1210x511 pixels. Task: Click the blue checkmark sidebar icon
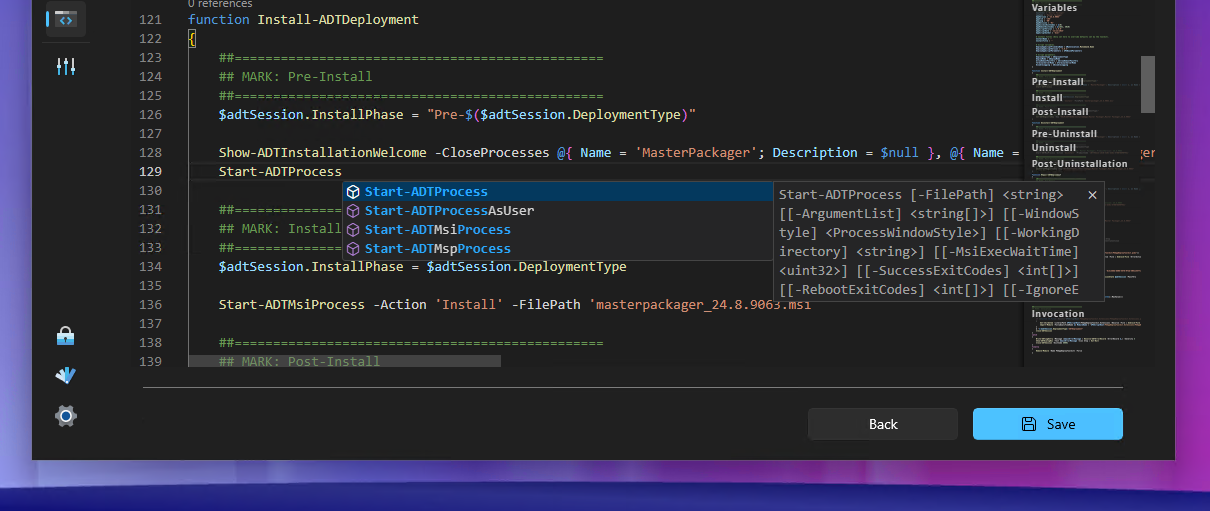66,376
